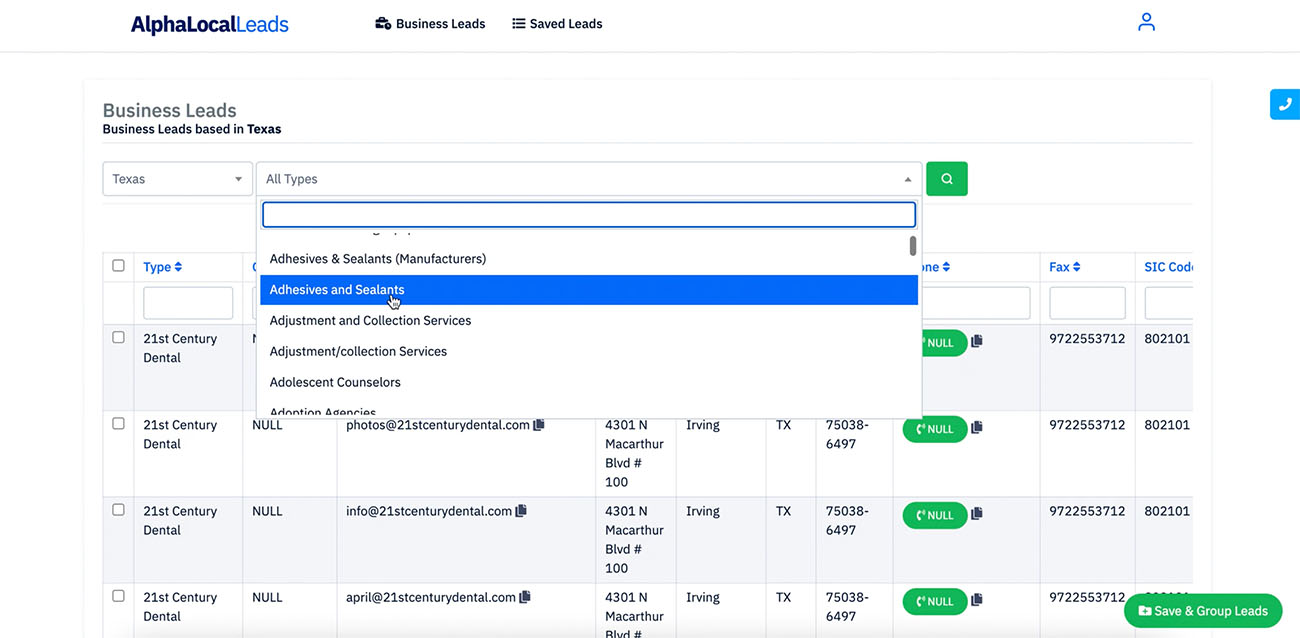The width and height of the screenshot is (1300, 638).
Task: Click the Save & Group Leads button
Action: [x=1203, y=611]
